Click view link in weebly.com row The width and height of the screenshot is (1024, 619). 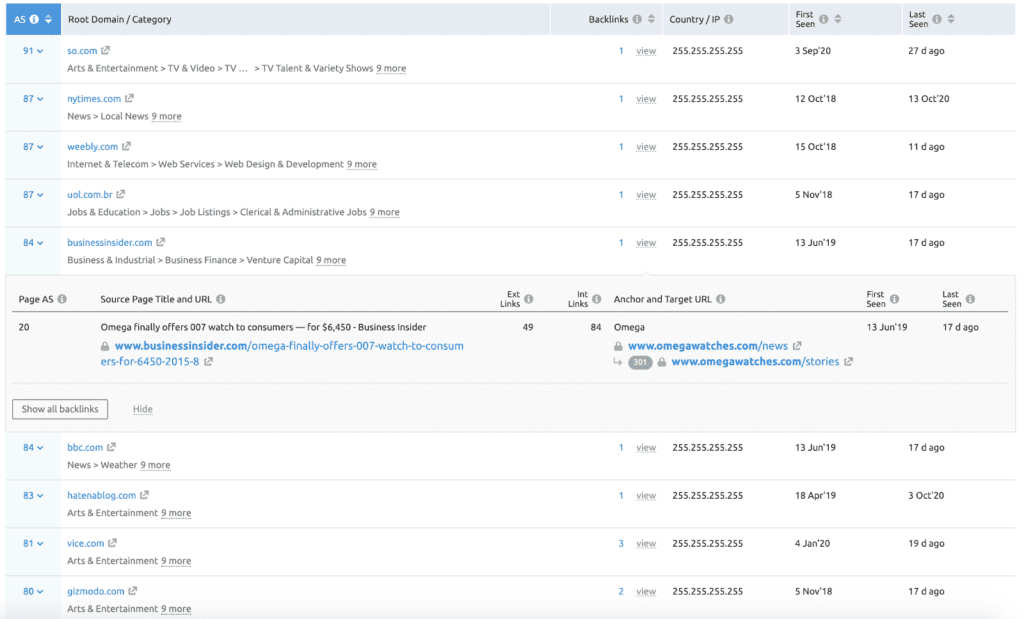point(646,147)
